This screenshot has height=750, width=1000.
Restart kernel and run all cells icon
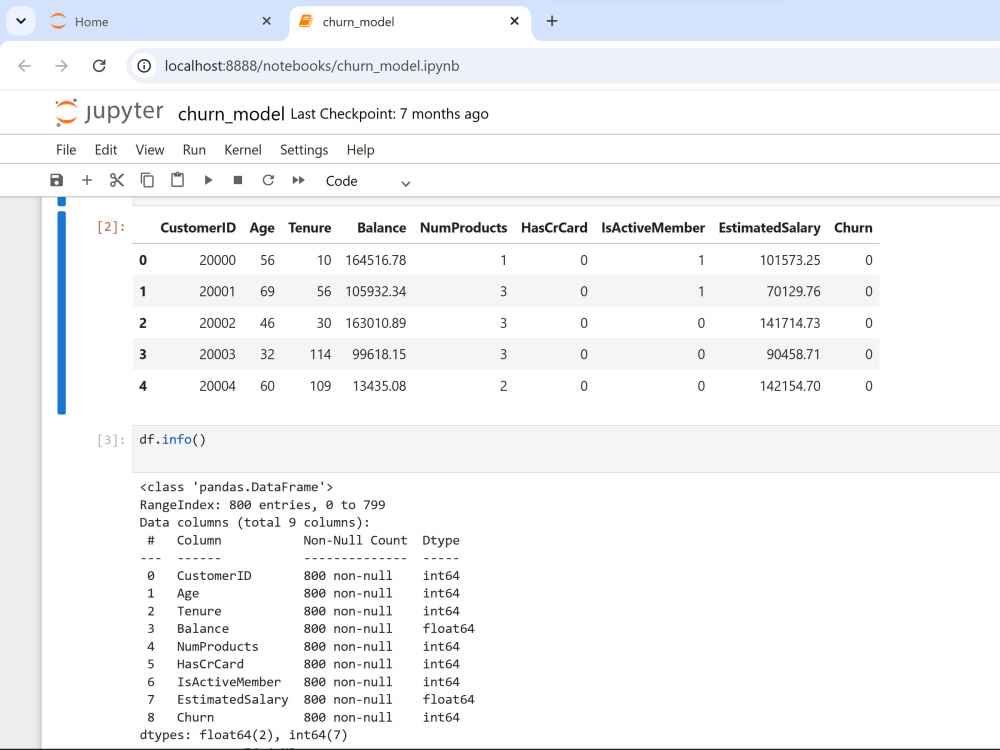(298, 180)
